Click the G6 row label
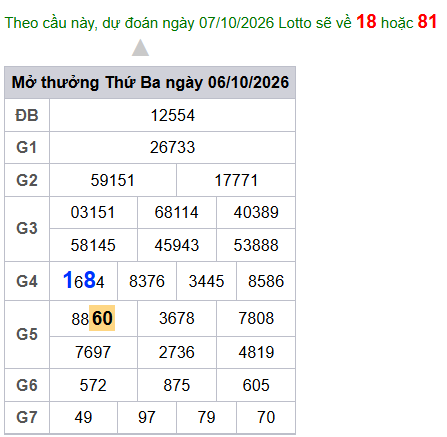Screen dimensions: 447x437 pyautogui.click(x=27, y=385)
